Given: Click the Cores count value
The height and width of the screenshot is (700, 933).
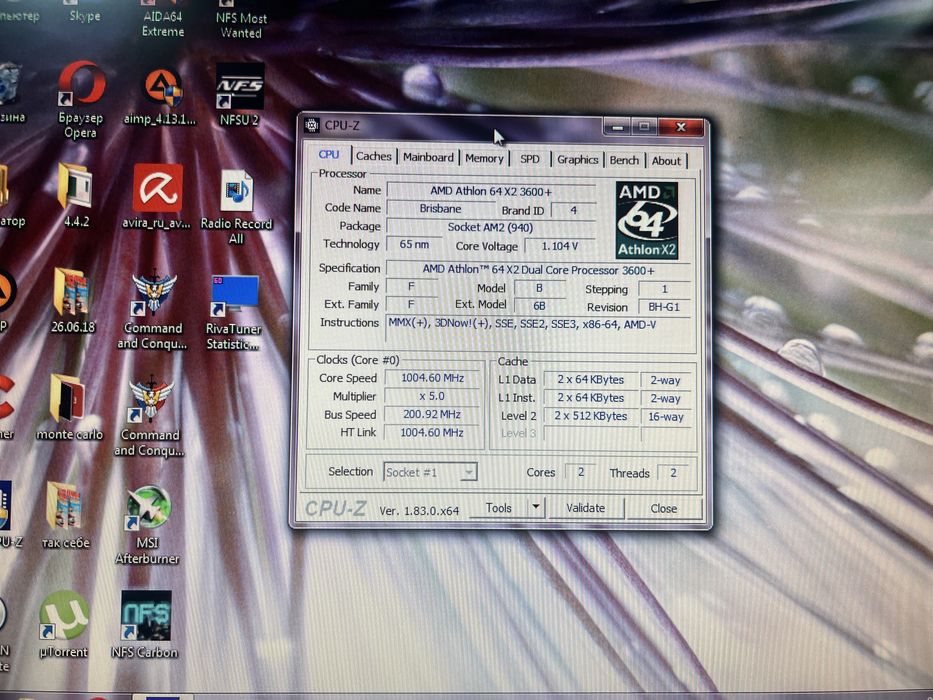Looking at the screenshot, I should point(580,472).
